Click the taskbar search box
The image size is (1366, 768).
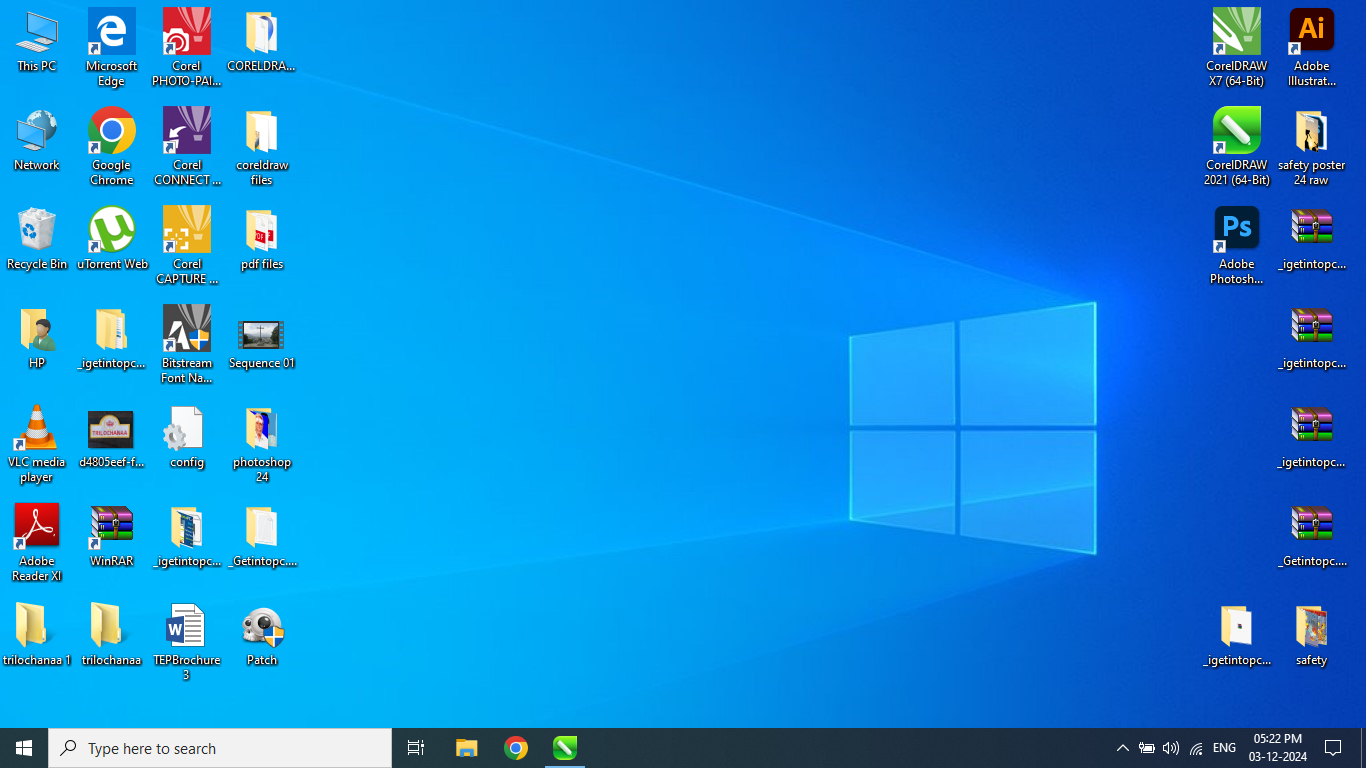click(x=220, y=748)
